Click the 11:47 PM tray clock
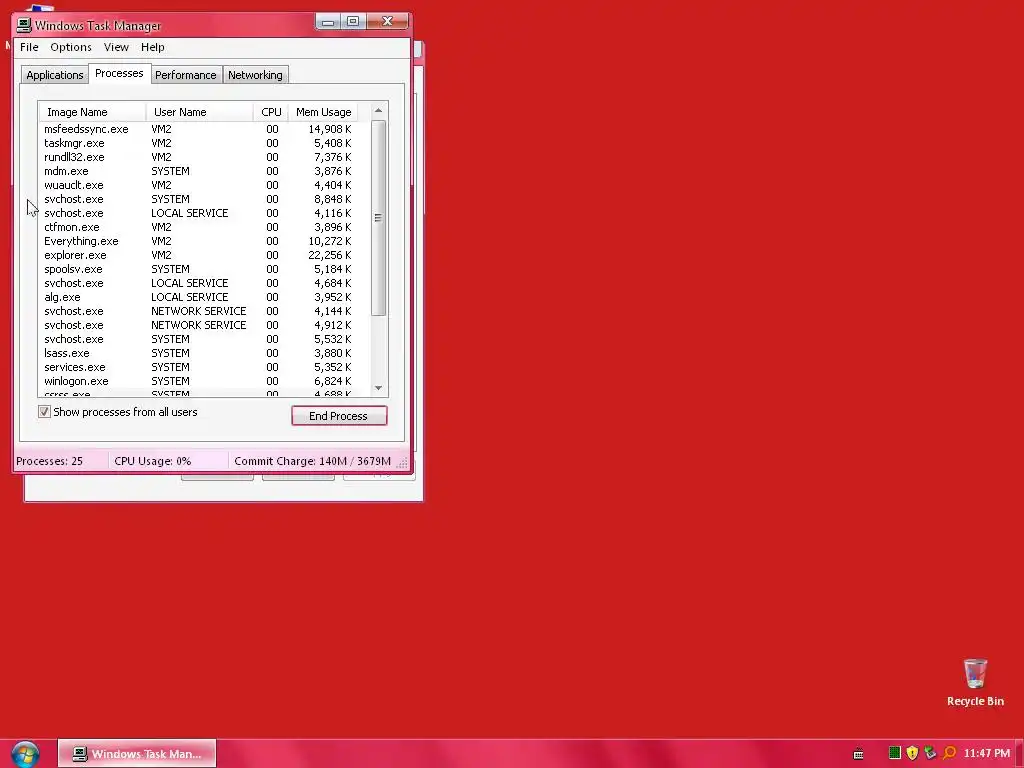This screenshot has height=768, width=1024. click(987, 754)
